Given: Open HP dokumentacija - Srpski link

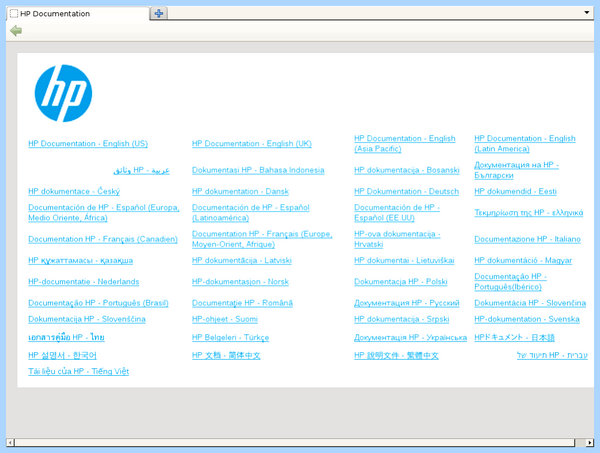Looking at the screenshot, I should tap(401, 319).
